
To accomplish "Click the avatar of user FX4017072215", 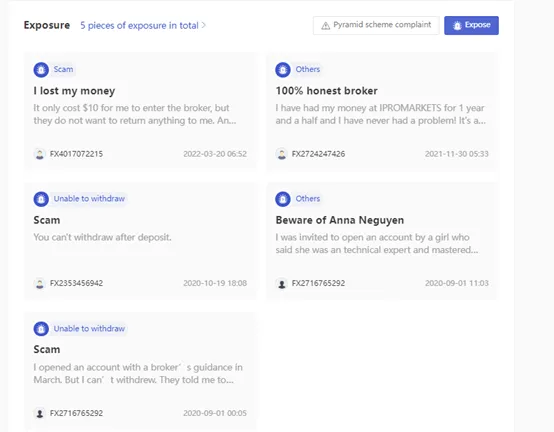I will click(40, 154).
